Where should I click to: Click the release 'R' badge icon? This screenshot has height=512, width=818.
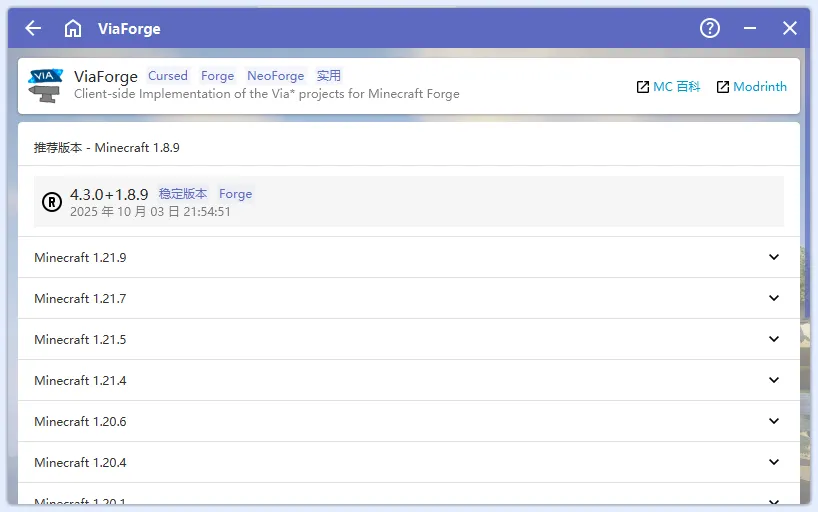(x=52, y=202)
